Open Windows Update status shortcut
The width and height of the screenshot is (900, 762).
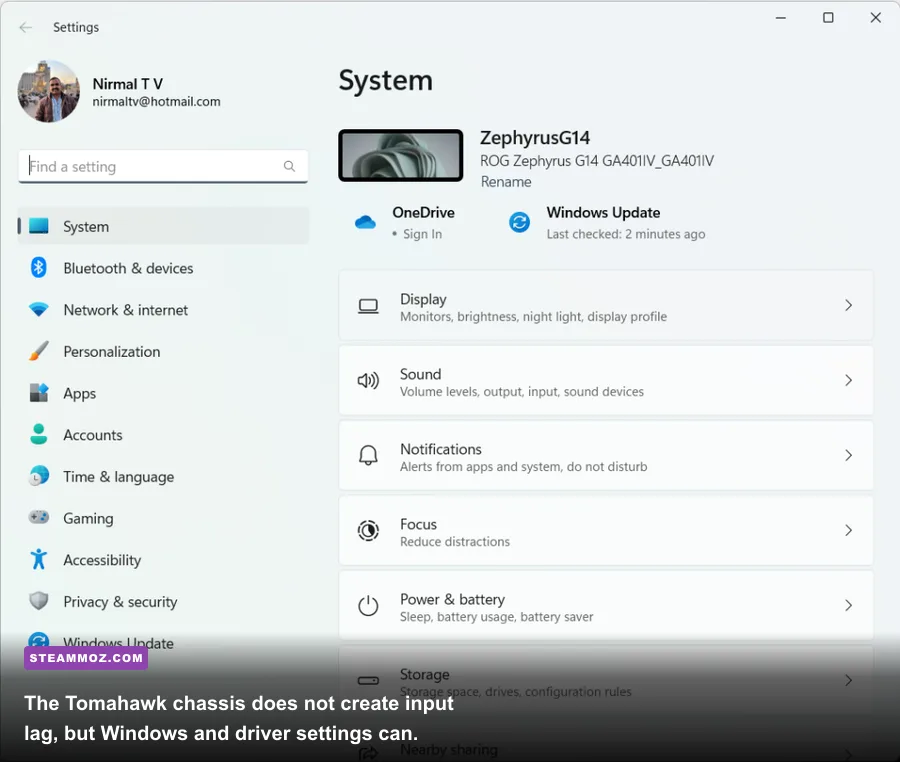(x=607, y=223)
